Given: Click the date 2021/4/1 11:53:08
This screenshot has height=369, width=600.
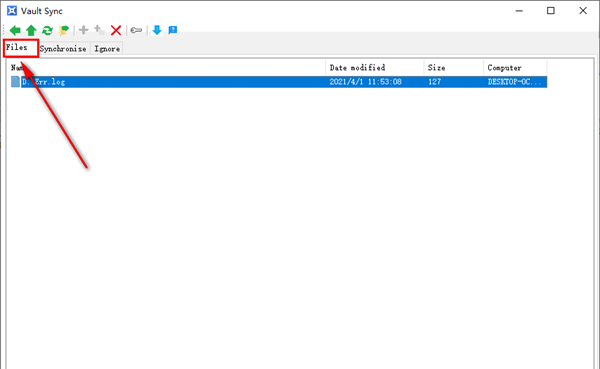Looking at the screenshot, I should click(x=365, y=82).
